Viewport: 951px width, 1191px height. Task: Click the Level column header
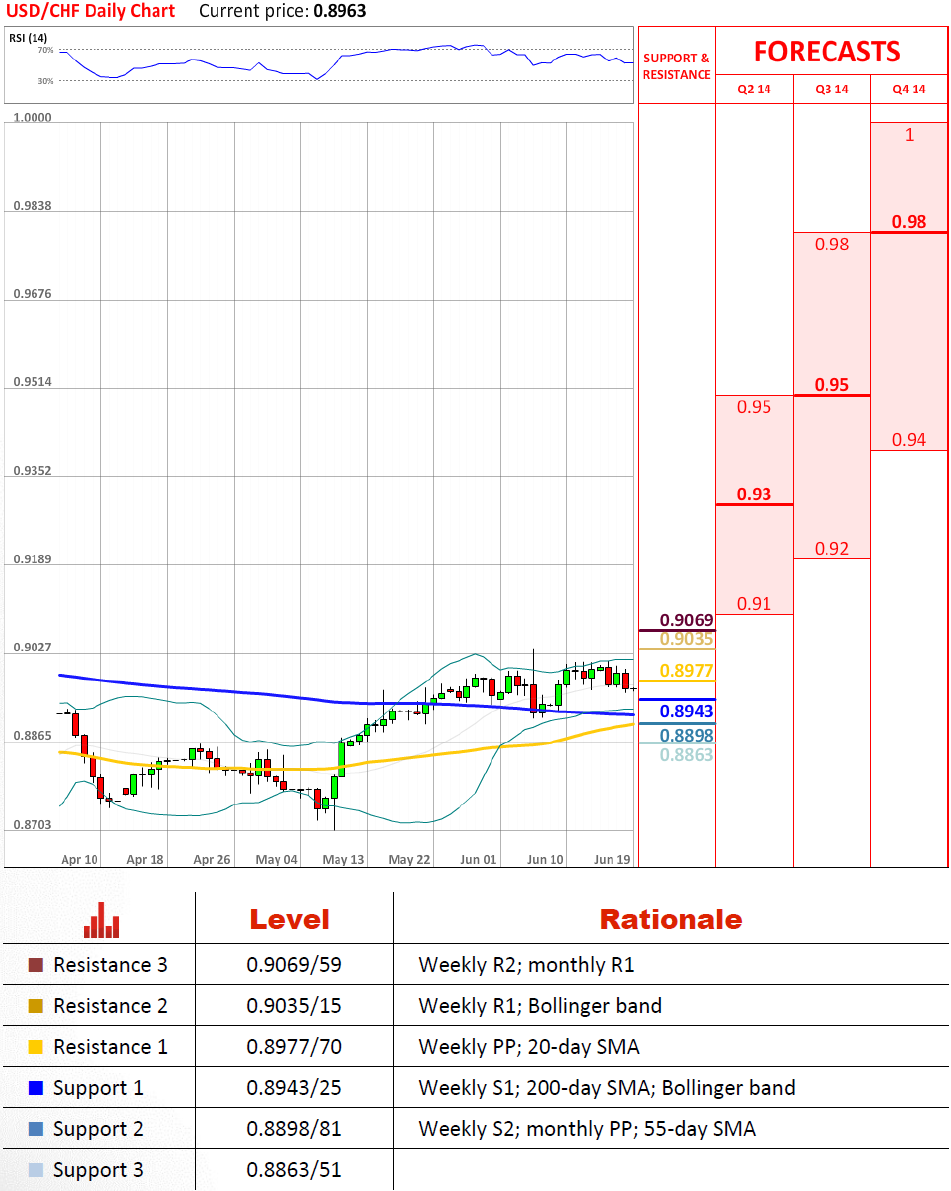[x=289, y=920]
